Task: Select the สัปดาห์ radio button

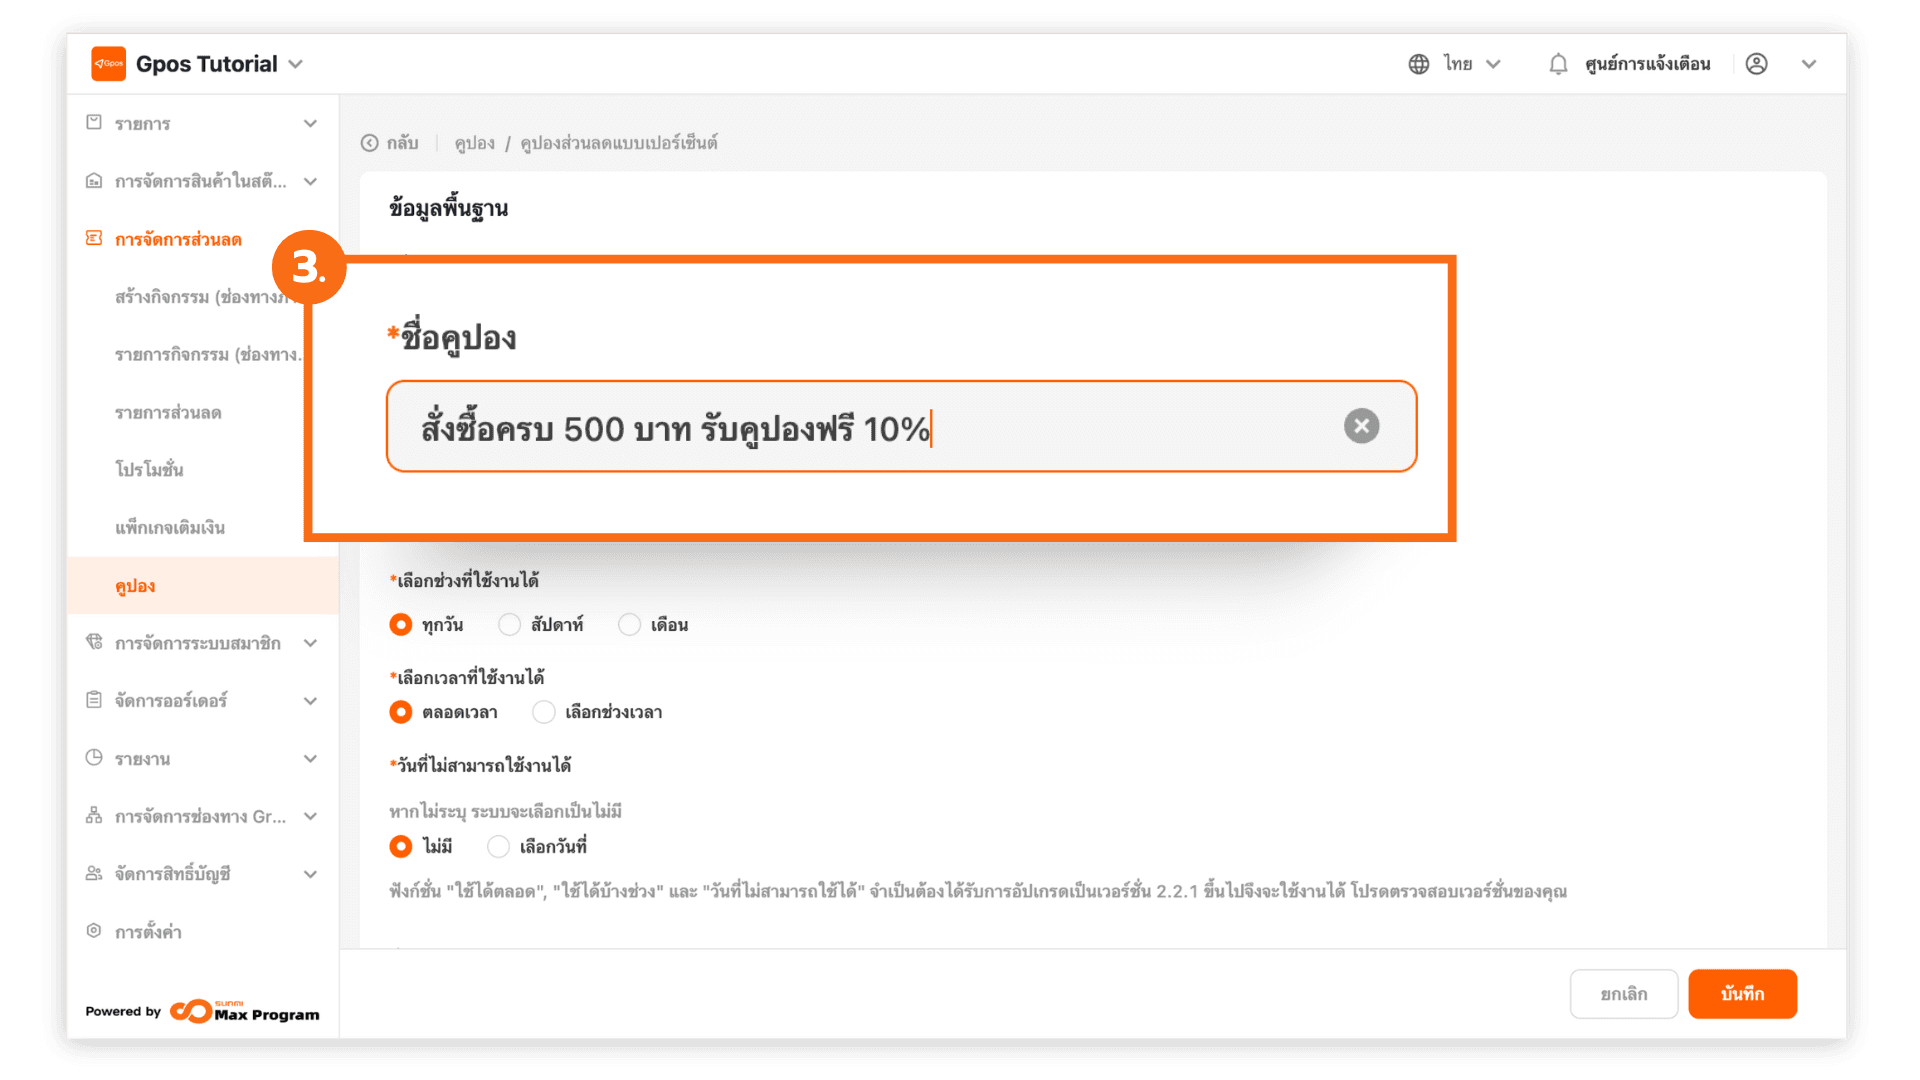Action: [510, 625]
